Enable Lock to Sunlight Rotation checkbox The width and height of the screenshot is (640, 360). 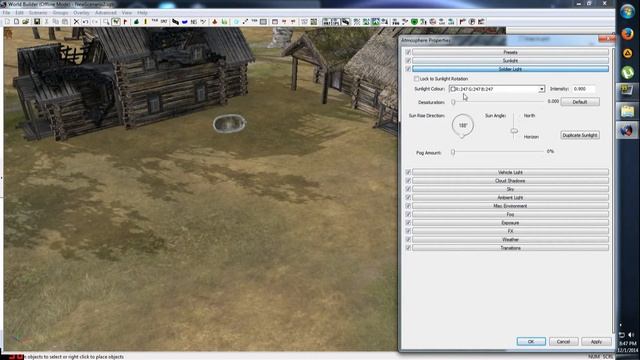coord(416,78)
